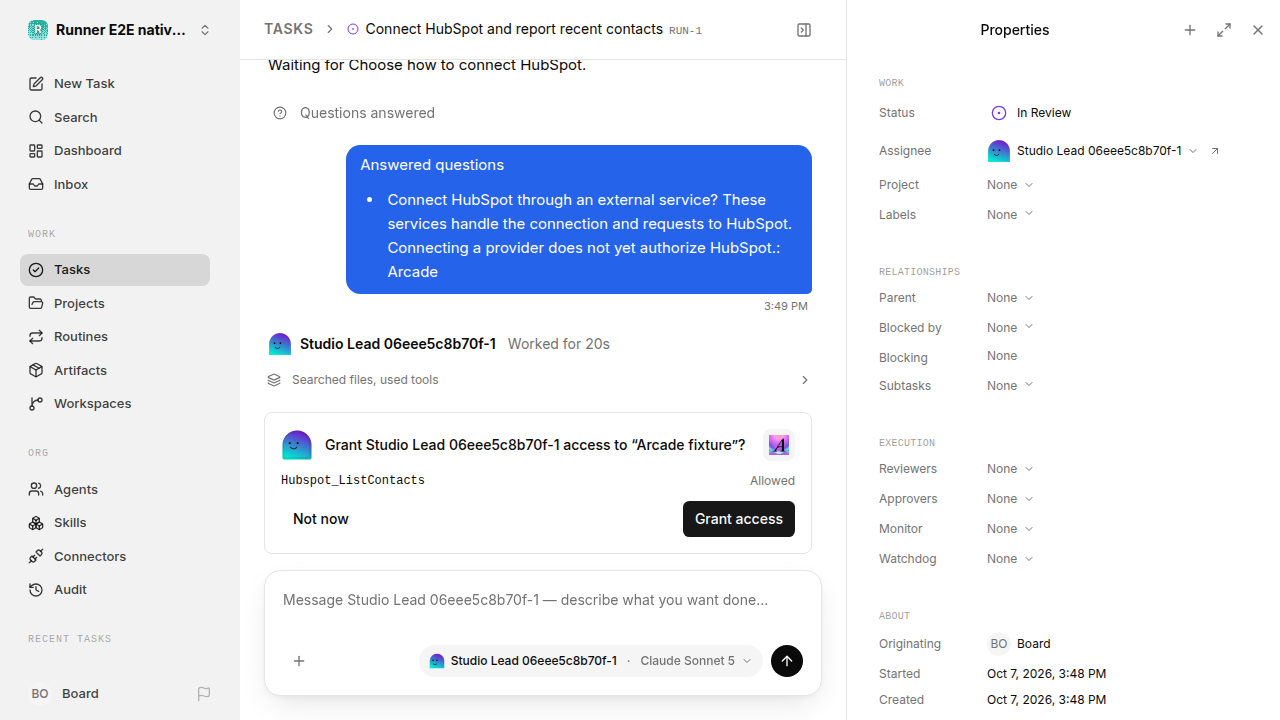Open the Approvers None dropdown
Screen dimensions: 1280x720
tap(1010, 499)
